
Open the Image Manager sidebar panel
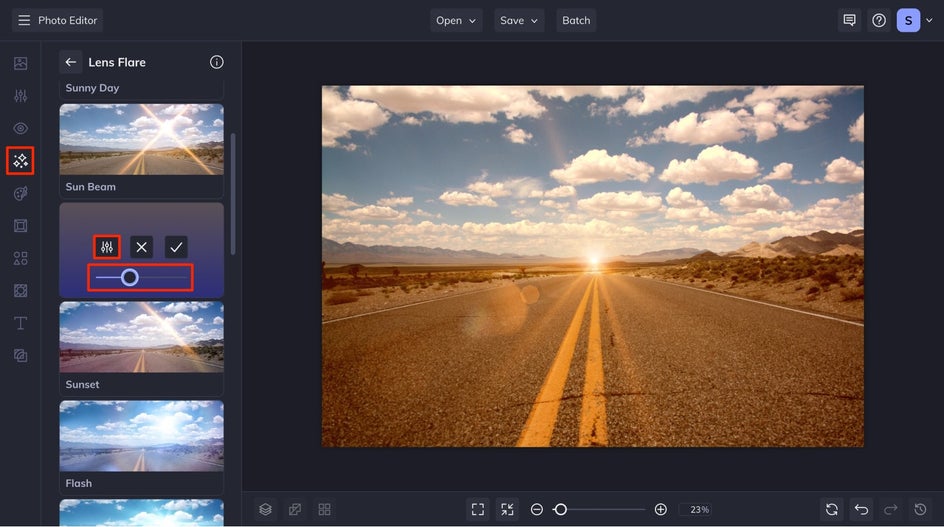tap(20, 63)
